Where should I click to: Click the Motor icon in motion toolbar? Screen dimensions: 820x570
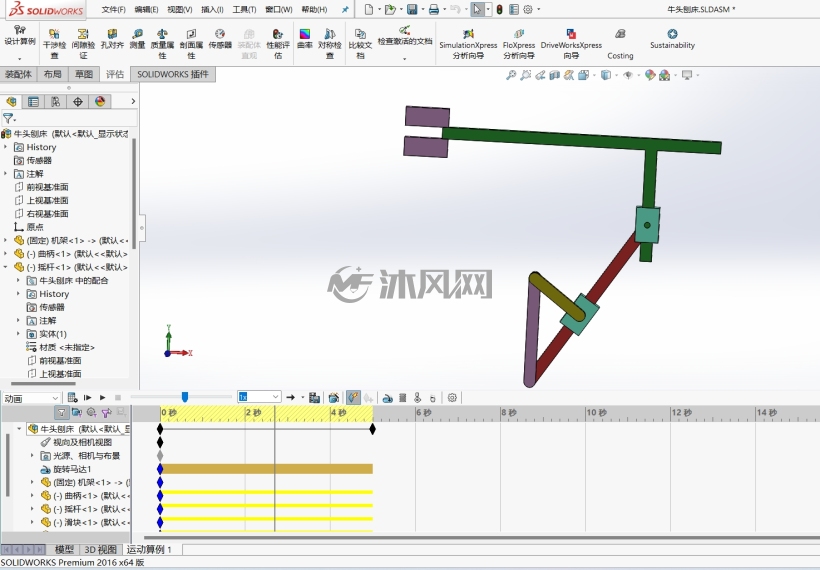387,398
